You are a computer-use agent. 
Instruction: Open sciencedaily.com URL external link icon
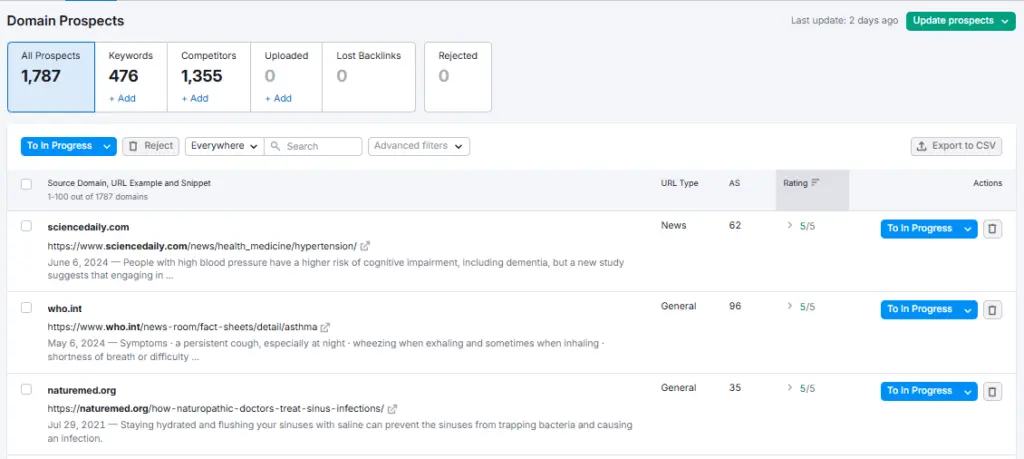coord(365,246)
